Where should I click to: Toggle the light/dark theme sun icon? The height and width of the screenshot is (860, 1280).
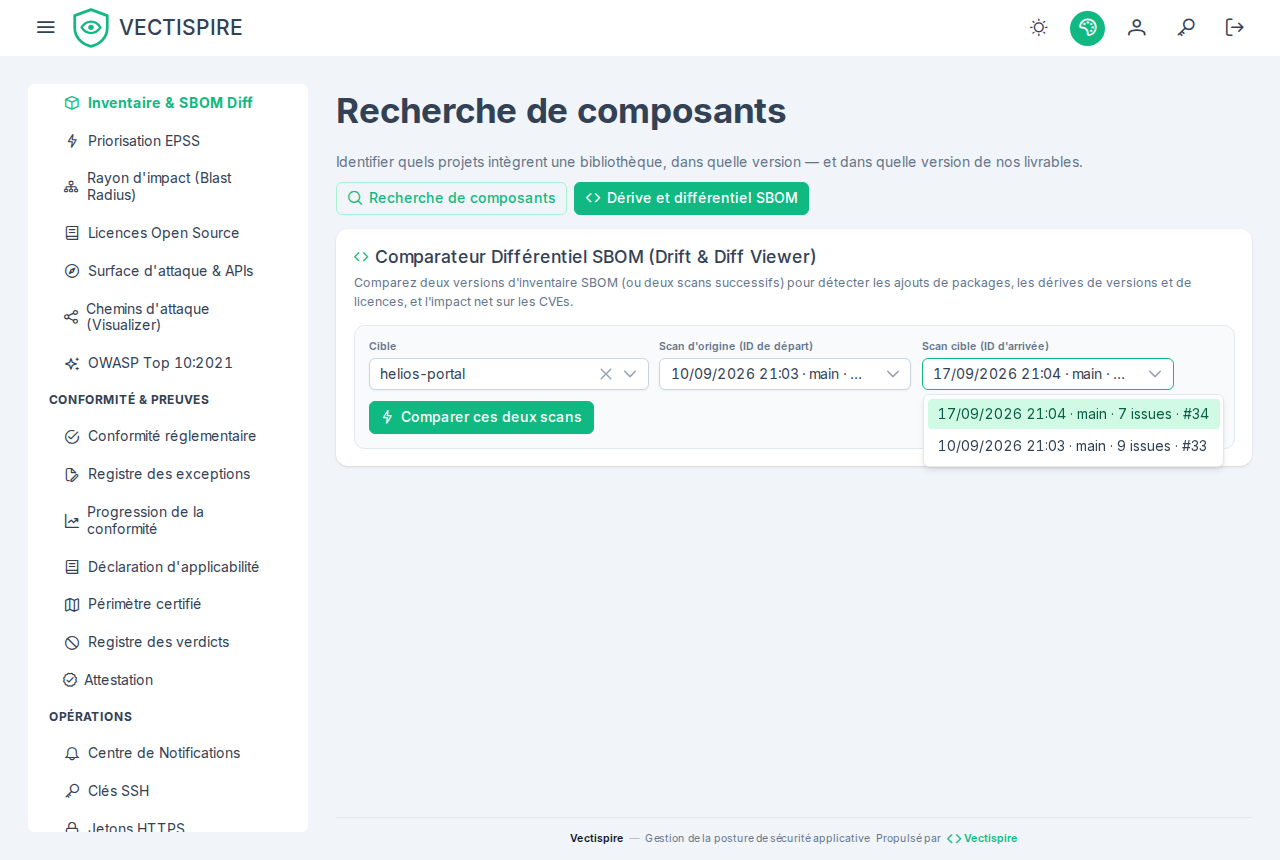click(x=1039, y=27)
